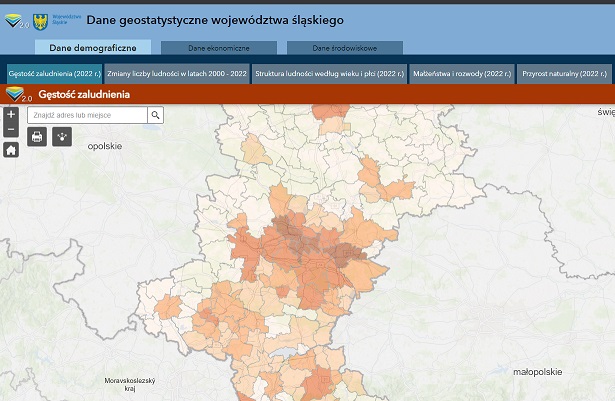Click the Dane geostatystyczne województwa śląskiego title

[x=215, y=20]
